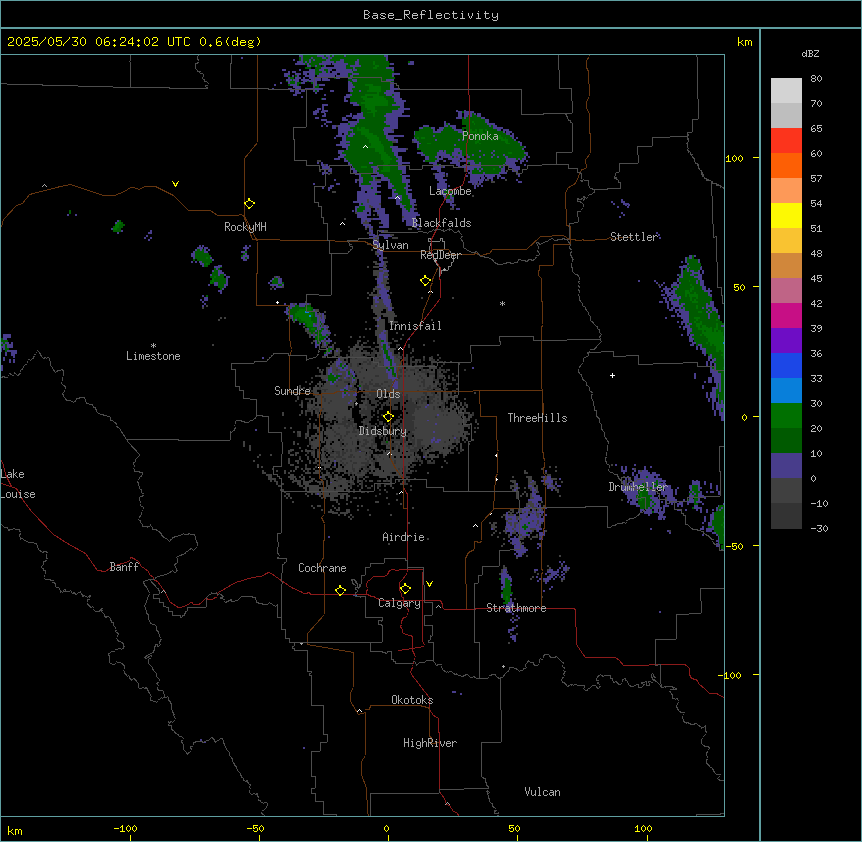Click the Sylvan label on the map

pos(390,245)
